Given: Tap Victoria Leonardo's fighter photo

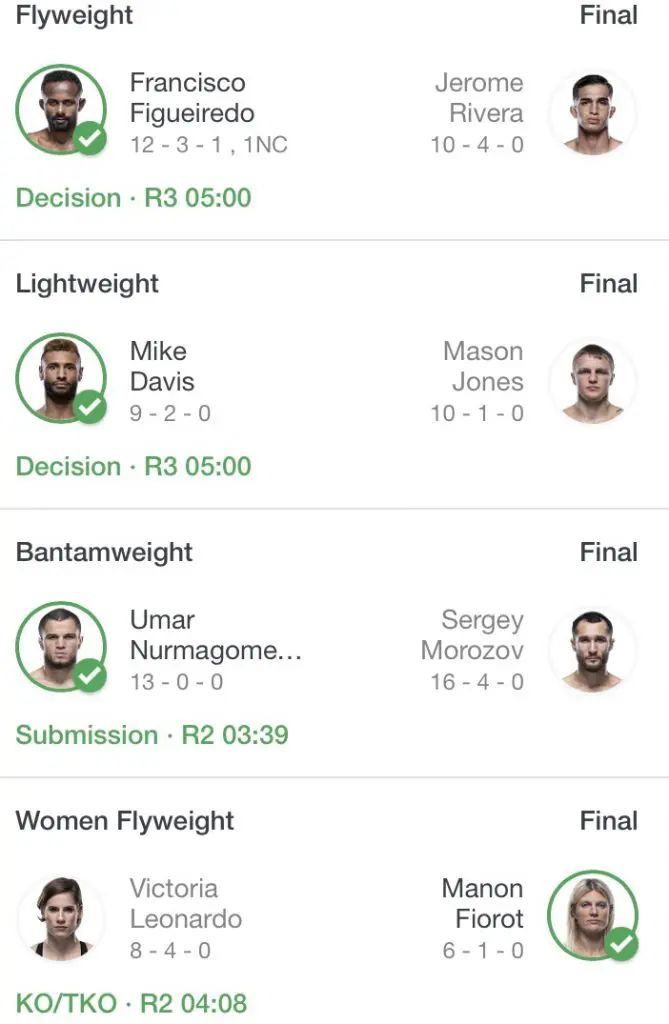Looking at the screenshot, I should (x=60, y=915).
